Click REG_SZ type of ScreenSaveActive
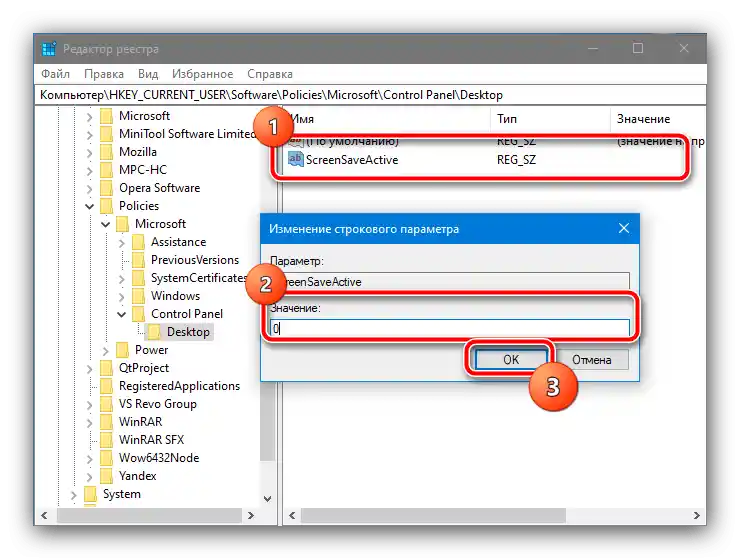 516,160
